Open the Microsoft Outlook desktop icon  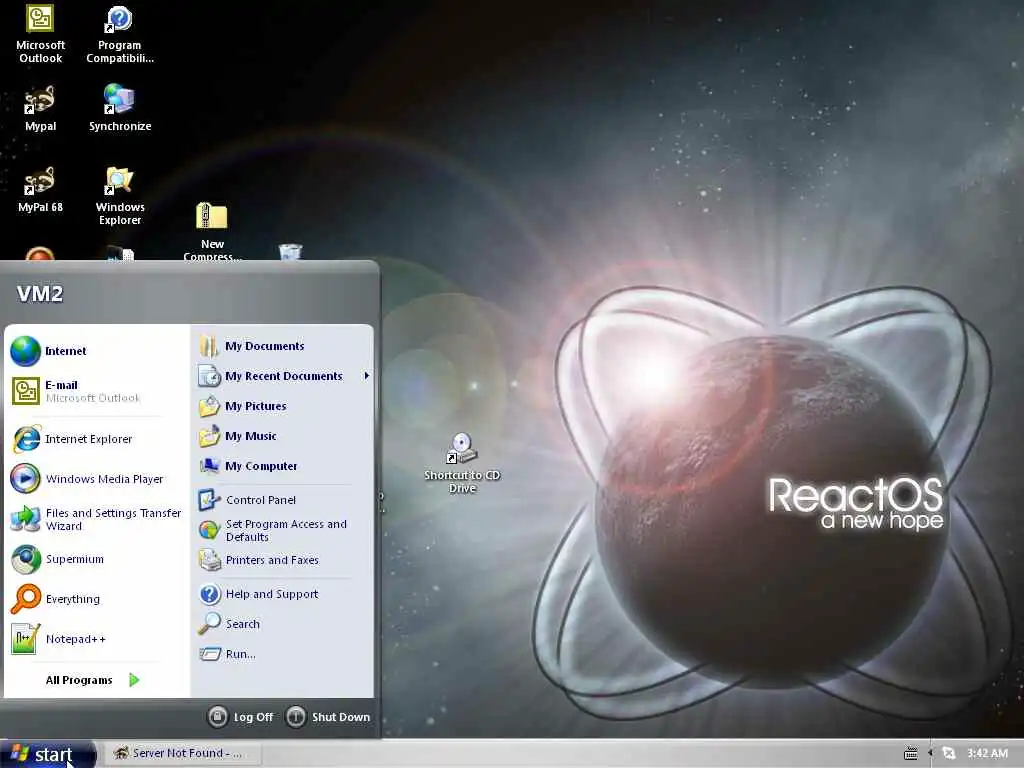40,34
